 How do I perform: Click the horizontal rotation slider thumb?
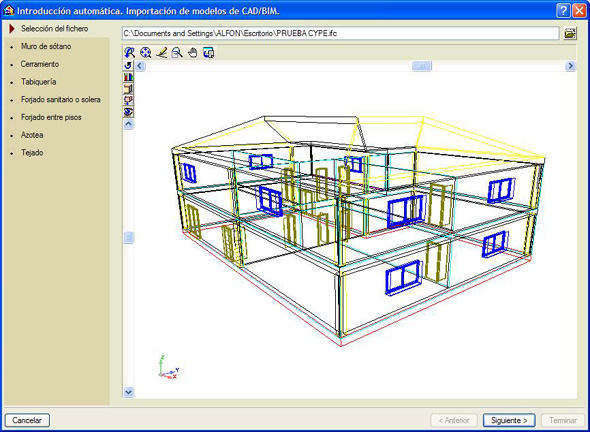tap(422, 66)
